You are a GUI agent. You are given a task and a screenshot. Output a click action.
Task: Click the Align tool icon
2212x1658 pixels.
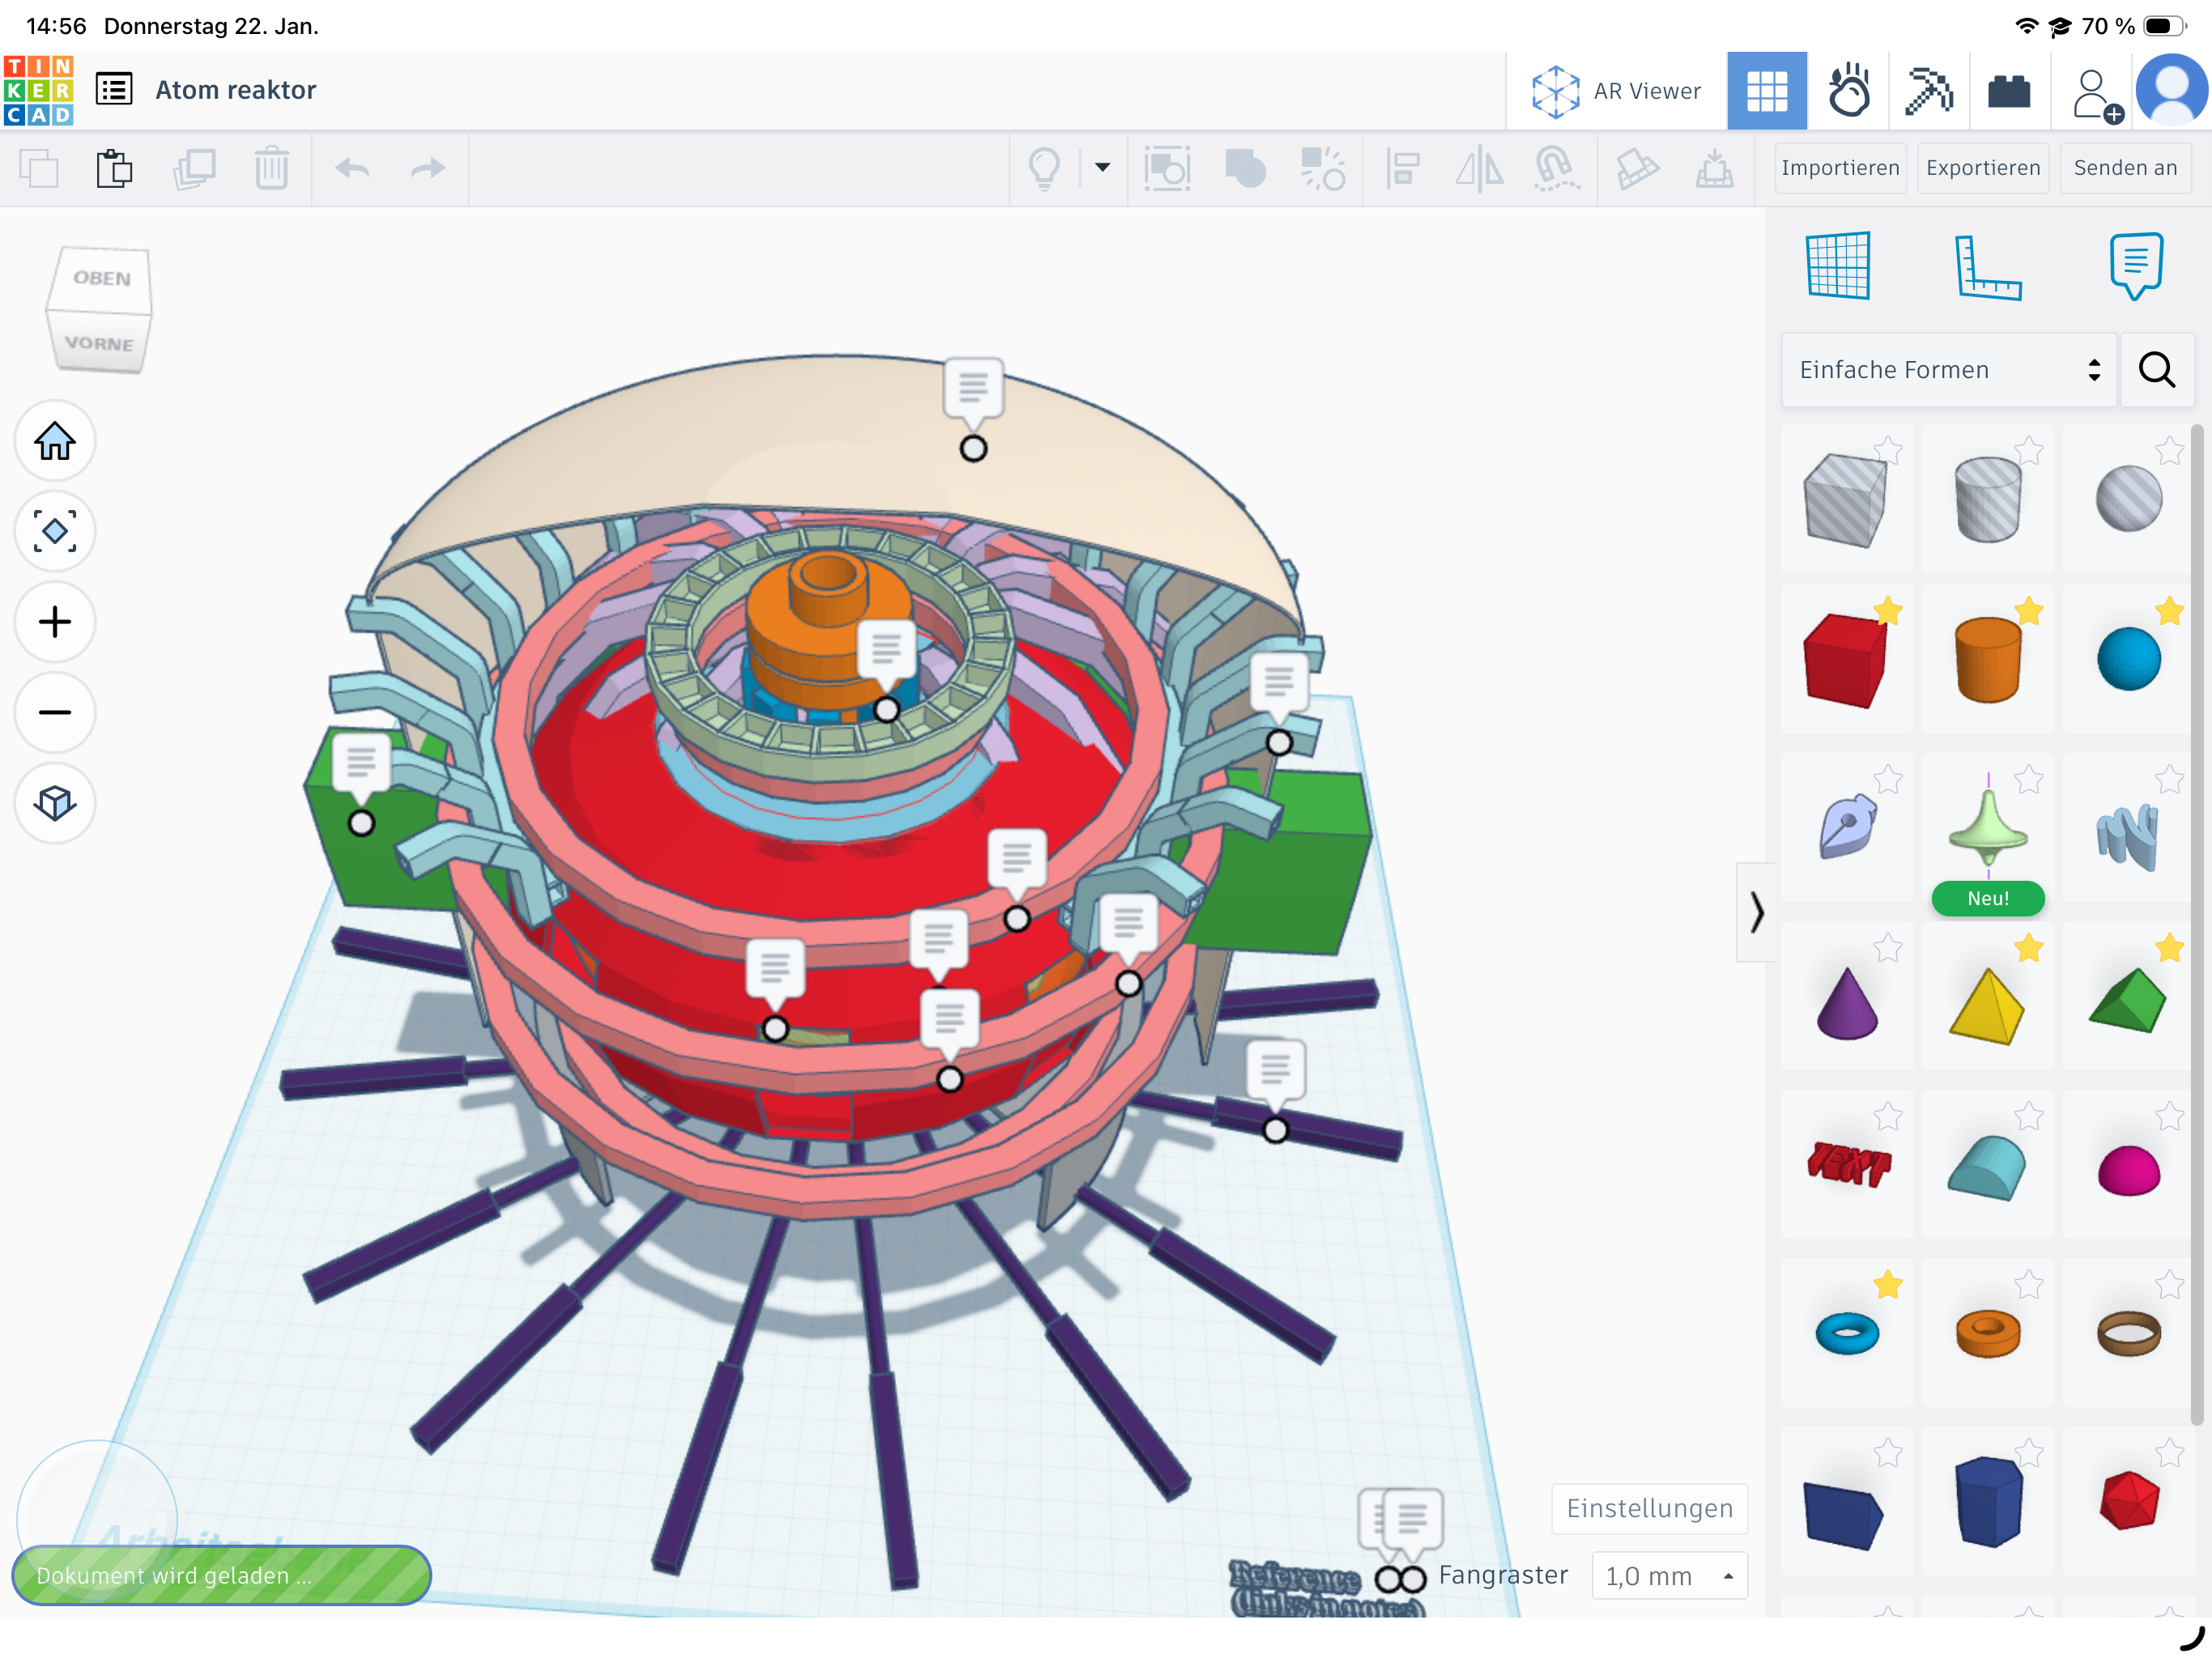coord(1403,168)
